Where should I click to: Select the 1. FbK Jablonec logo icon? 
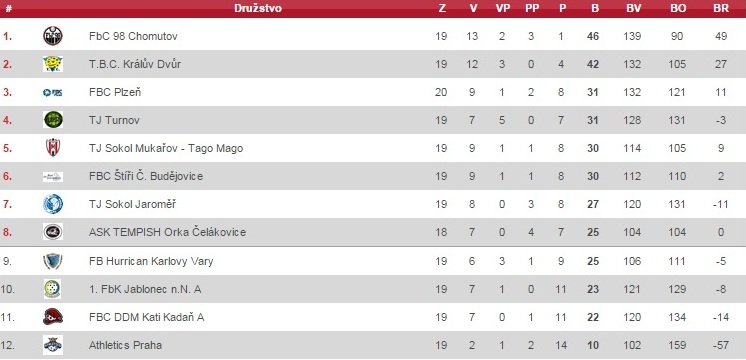[53, 289]
